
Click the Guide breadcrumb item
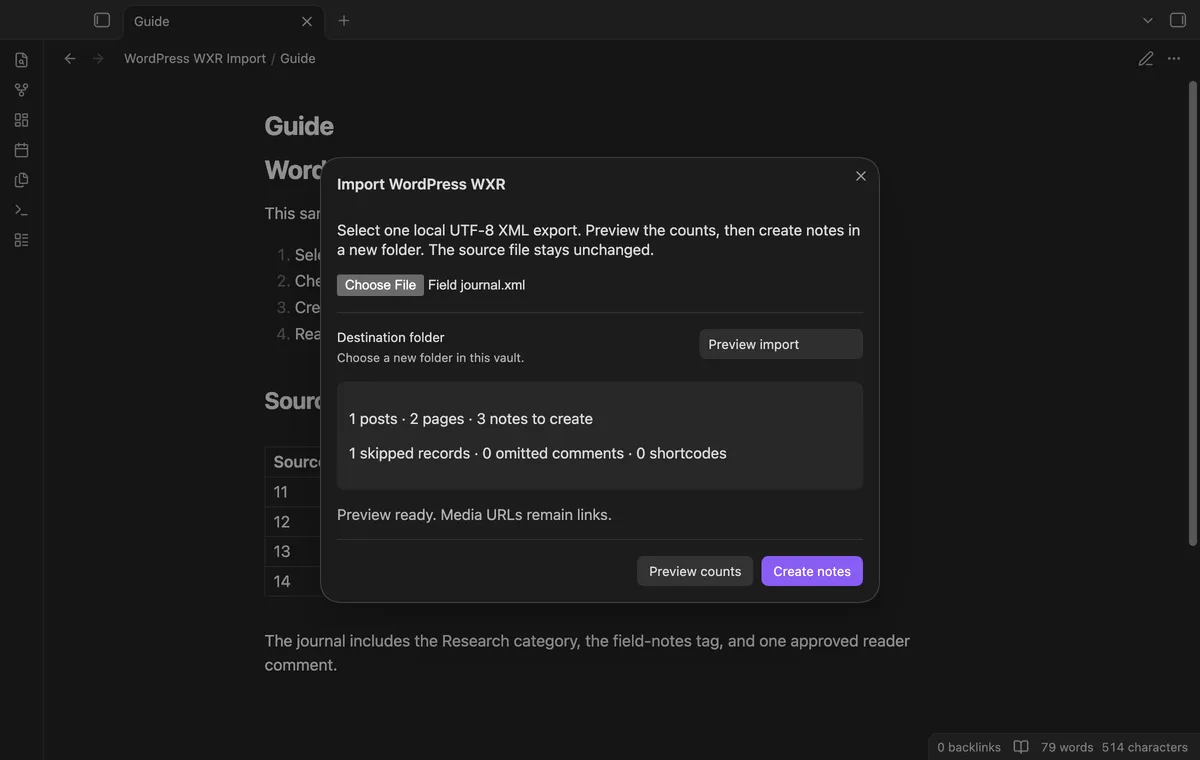point(298,58)
